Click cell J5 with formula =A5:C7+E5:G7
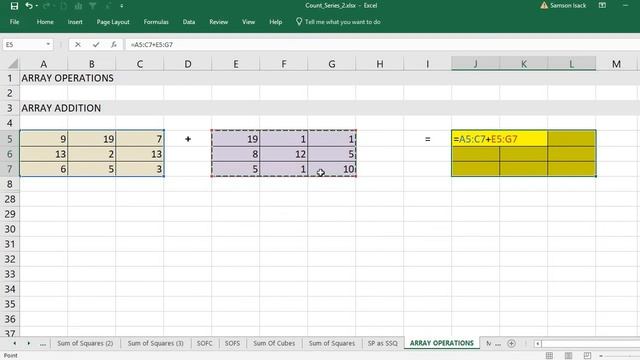 476,139
